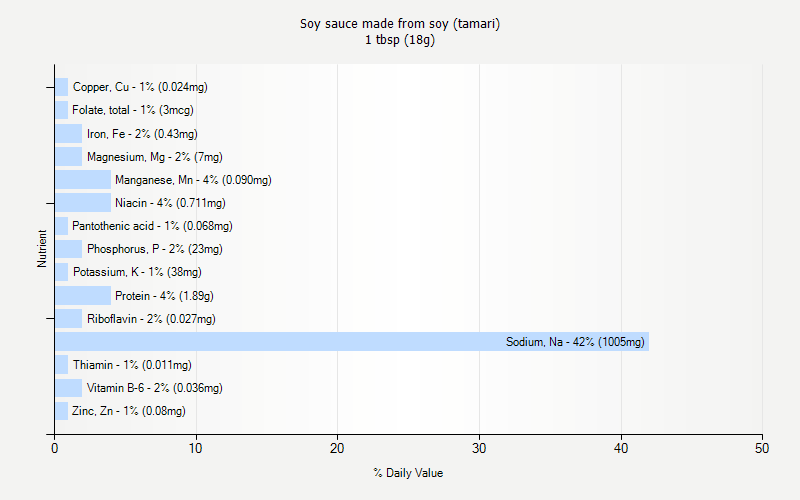
Task: Click the % Daily Value axis title
Action: pos(408,473)
